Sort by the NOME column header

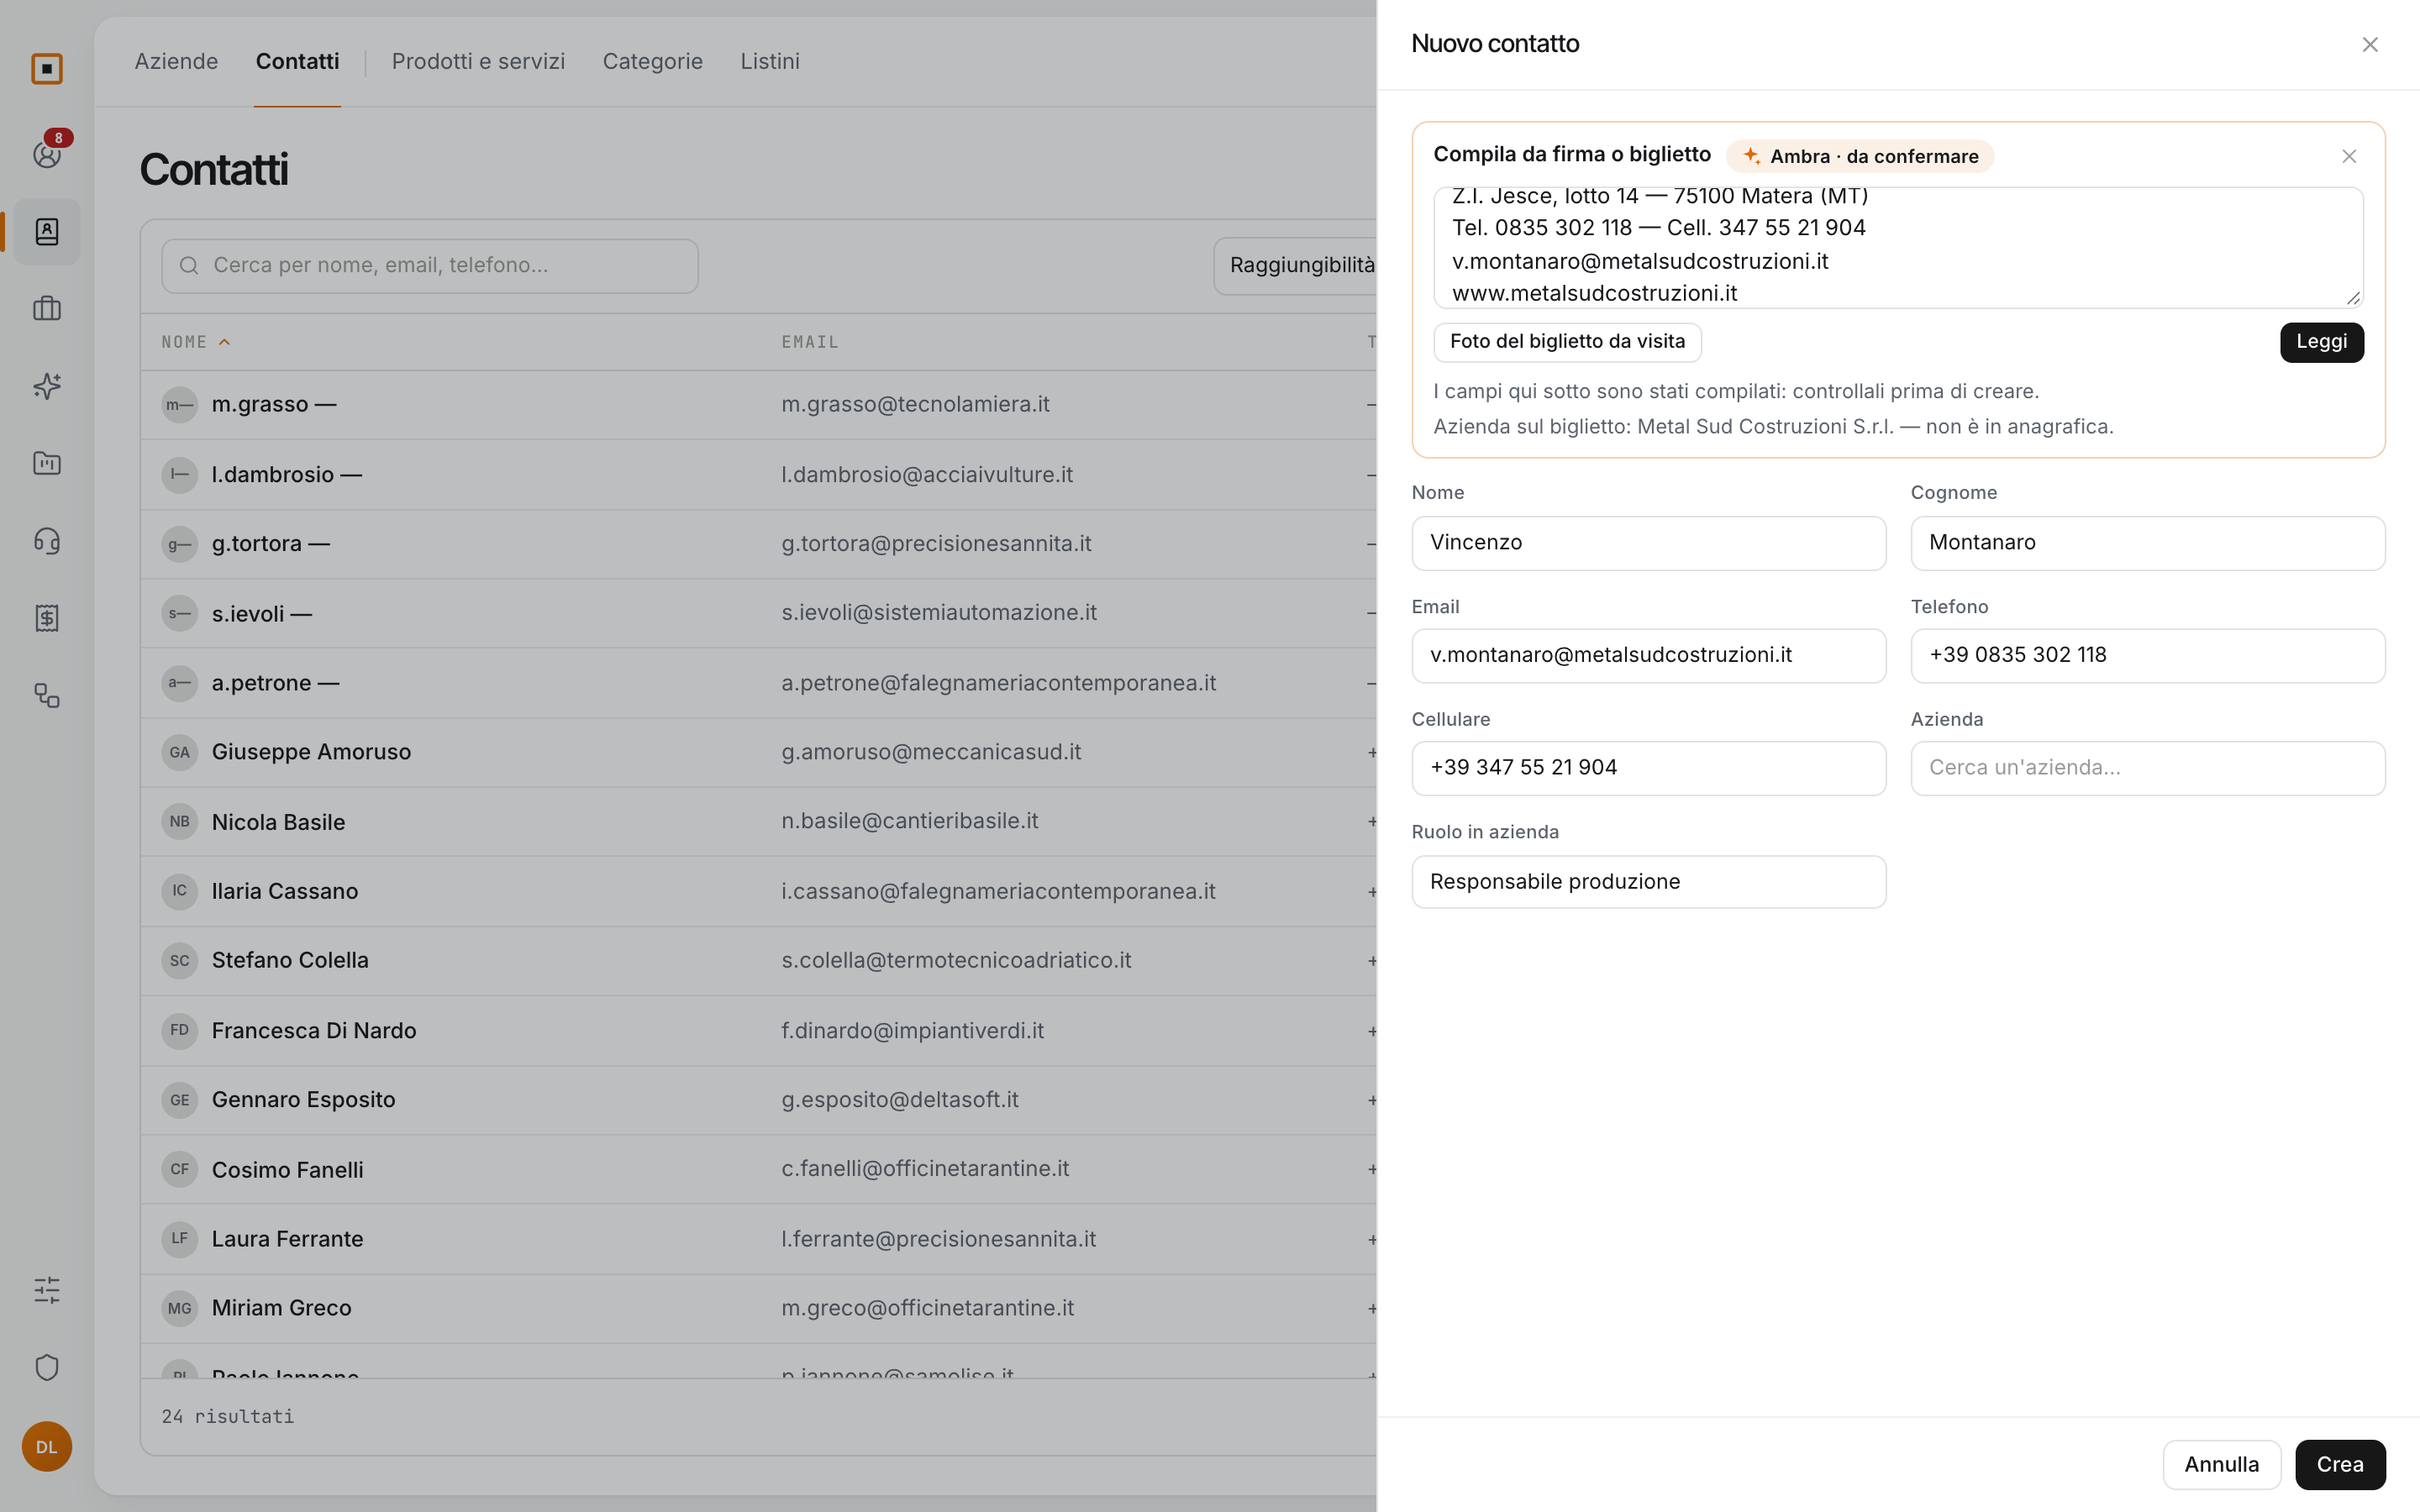(x=196, y=342)
